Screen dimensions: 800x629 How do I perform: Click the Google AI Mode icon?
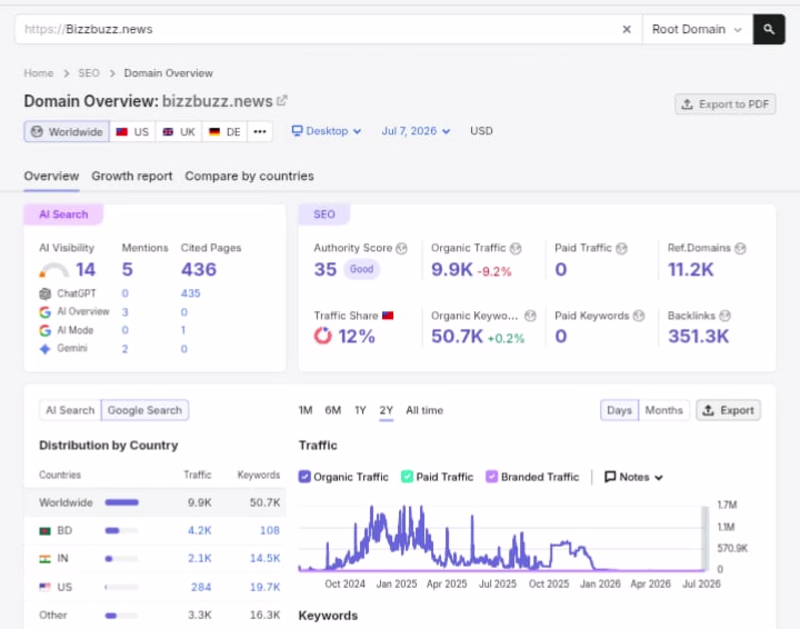click(45, 331)
